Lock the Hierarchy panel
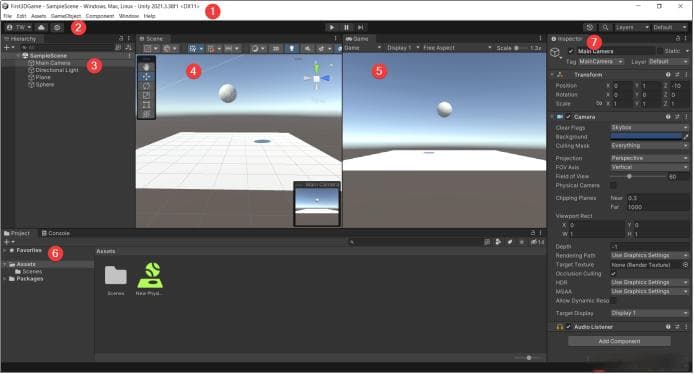This screenshot has width=694, height=374. [121, 39]
